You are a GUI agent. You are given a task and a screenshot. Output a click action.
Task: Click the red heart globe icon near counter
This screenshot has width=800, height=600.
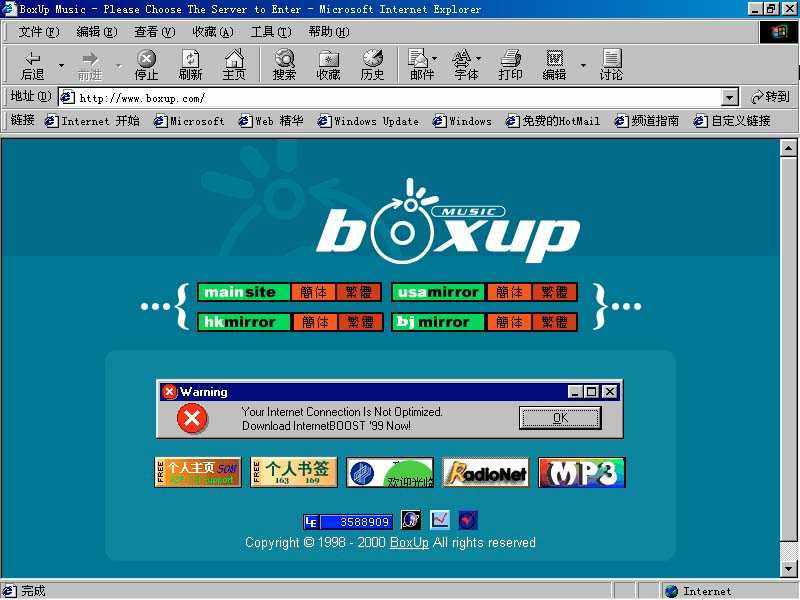coord(468,520)
